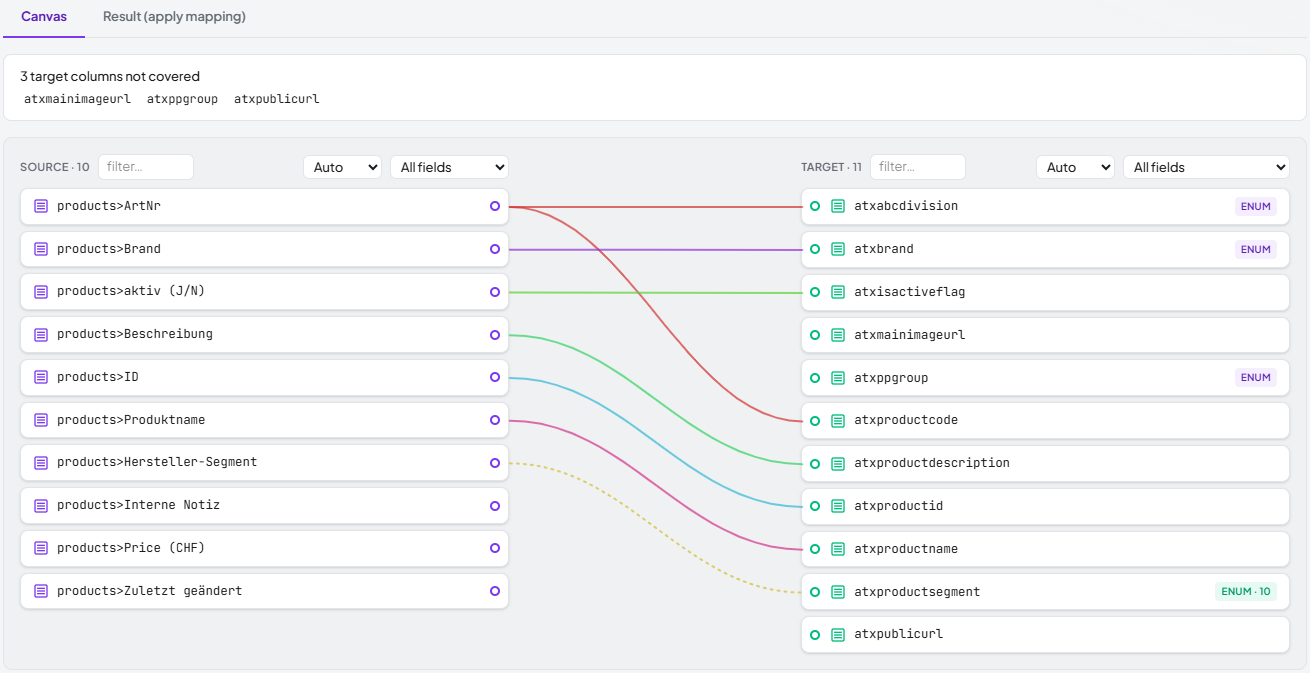Screen dimensions: 1310x673
Task: Focus the target filter input
Action: (918, 167)
